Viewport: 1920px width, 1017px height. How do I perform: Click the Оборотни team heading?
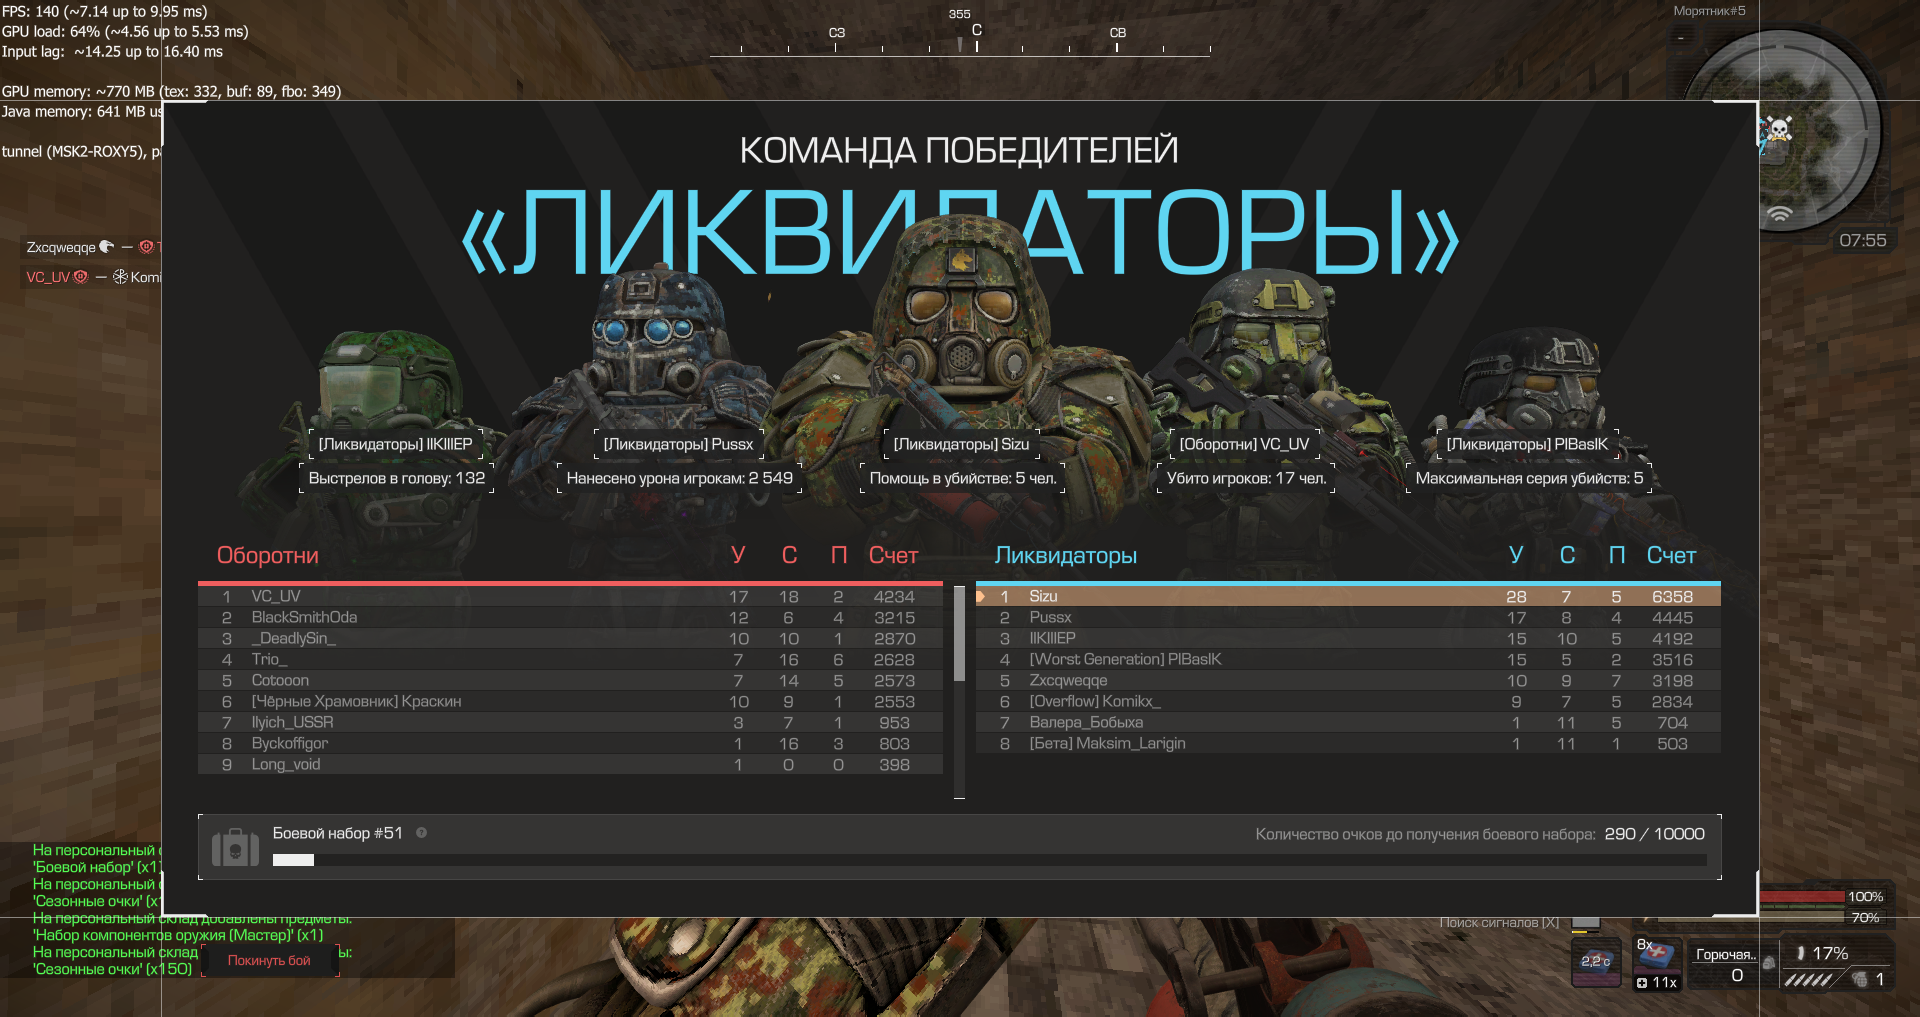(268, 556)
